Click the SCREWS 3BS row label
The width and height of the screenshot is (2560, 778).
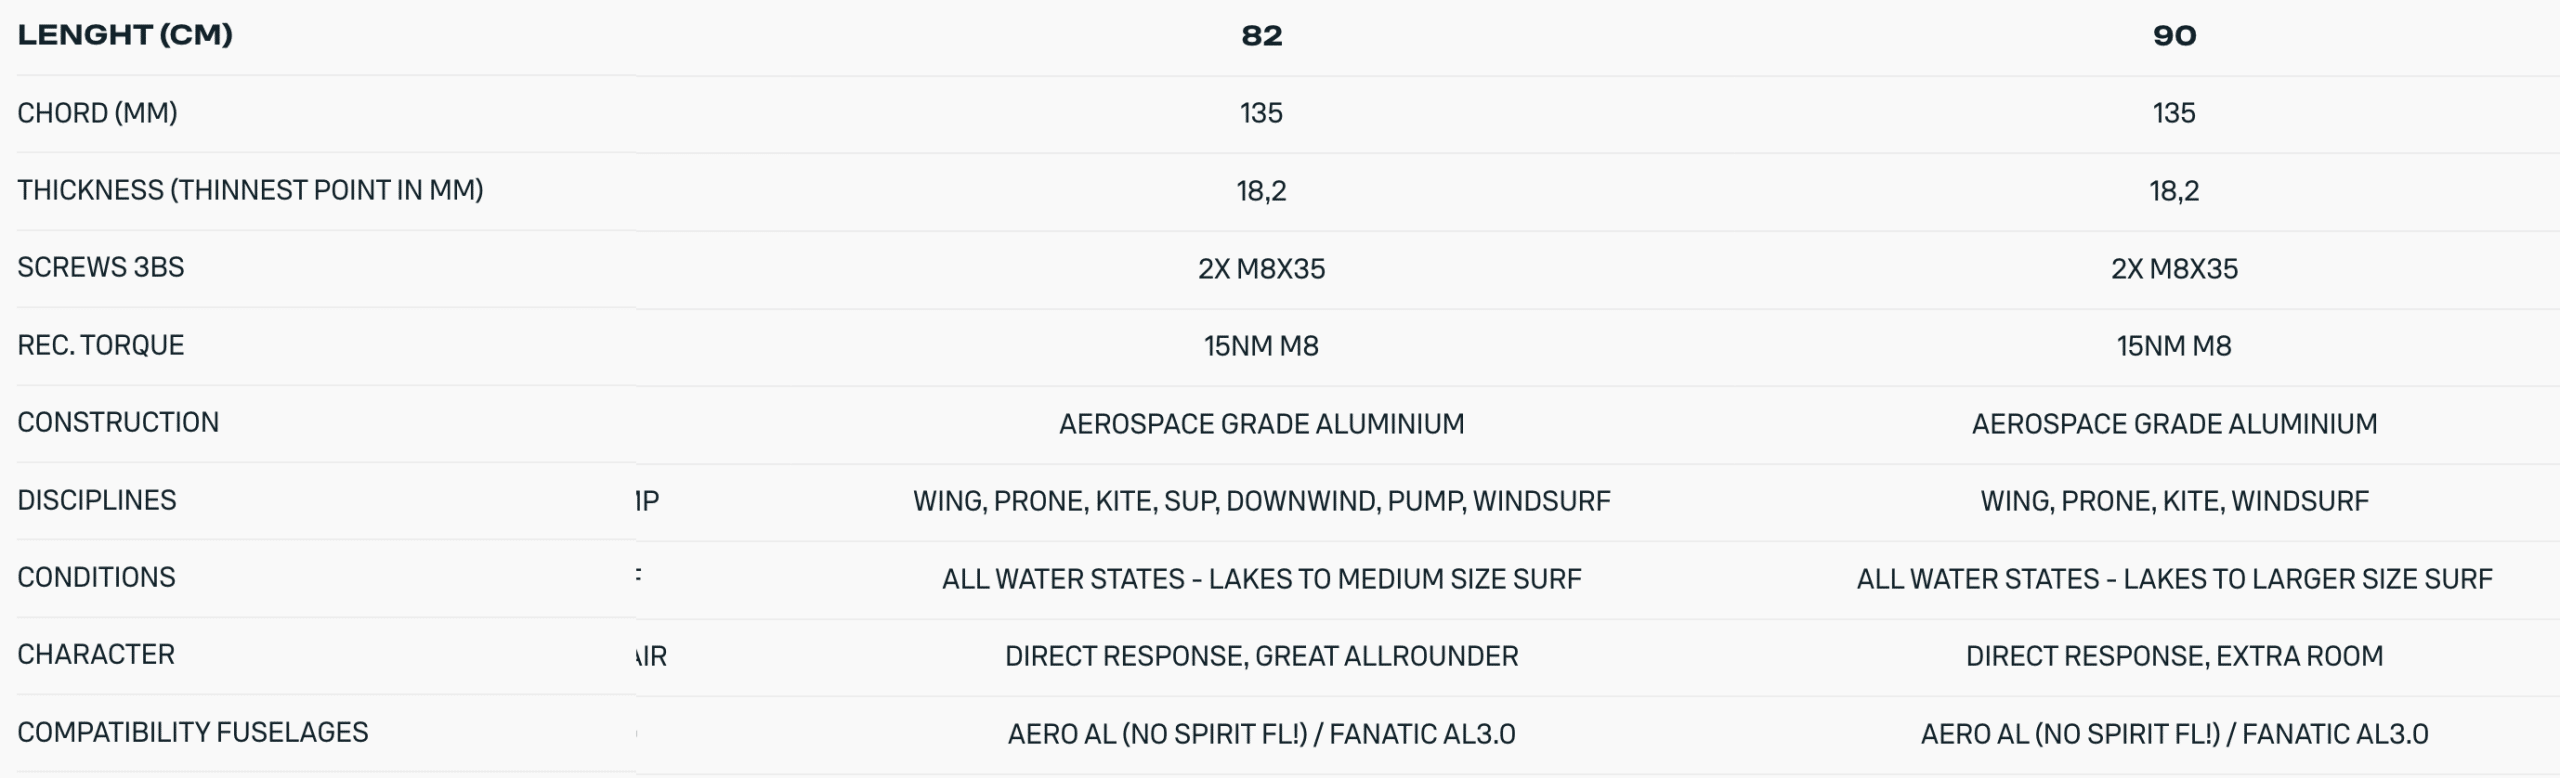tap(101, 267)
